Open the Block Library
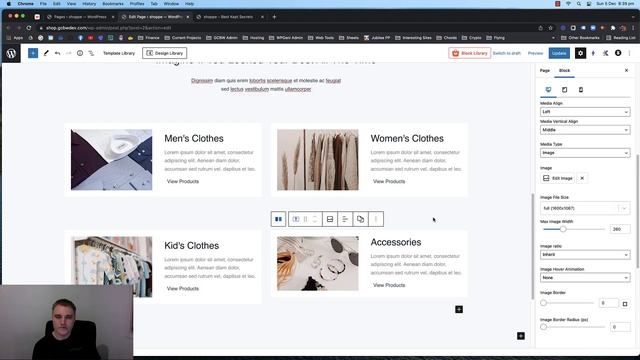 pyautogui.click(x=469, y=53)
